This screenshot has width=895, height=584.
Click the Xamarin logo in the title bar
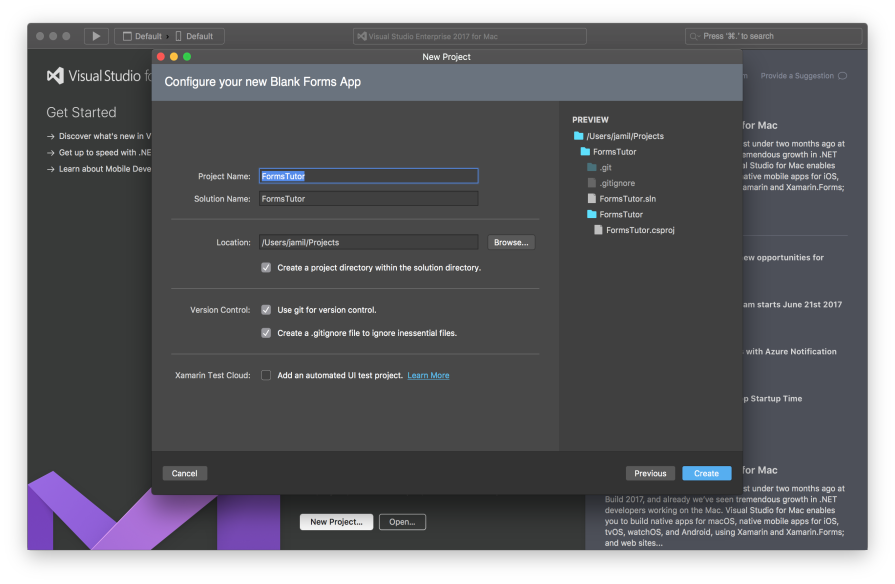click(364, 35)
